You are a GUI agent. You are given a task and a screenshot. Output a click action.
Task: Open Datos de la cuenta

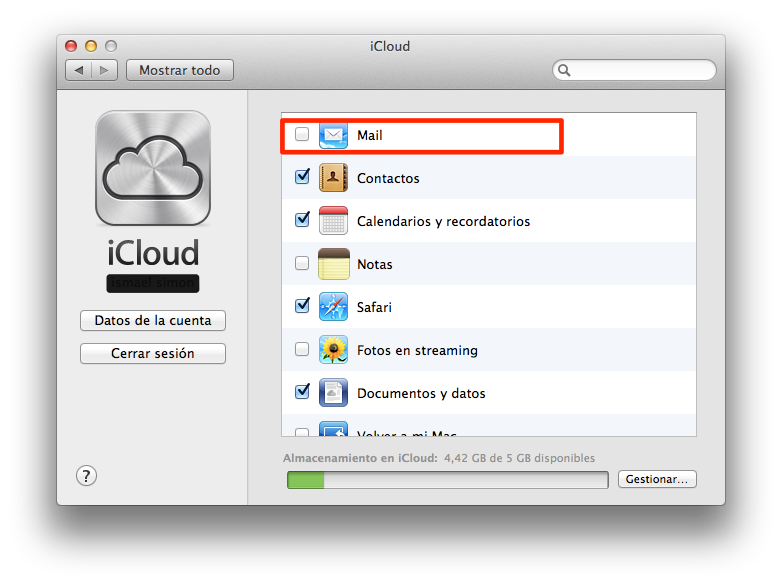pyautogui.click(x=153, y=320)
